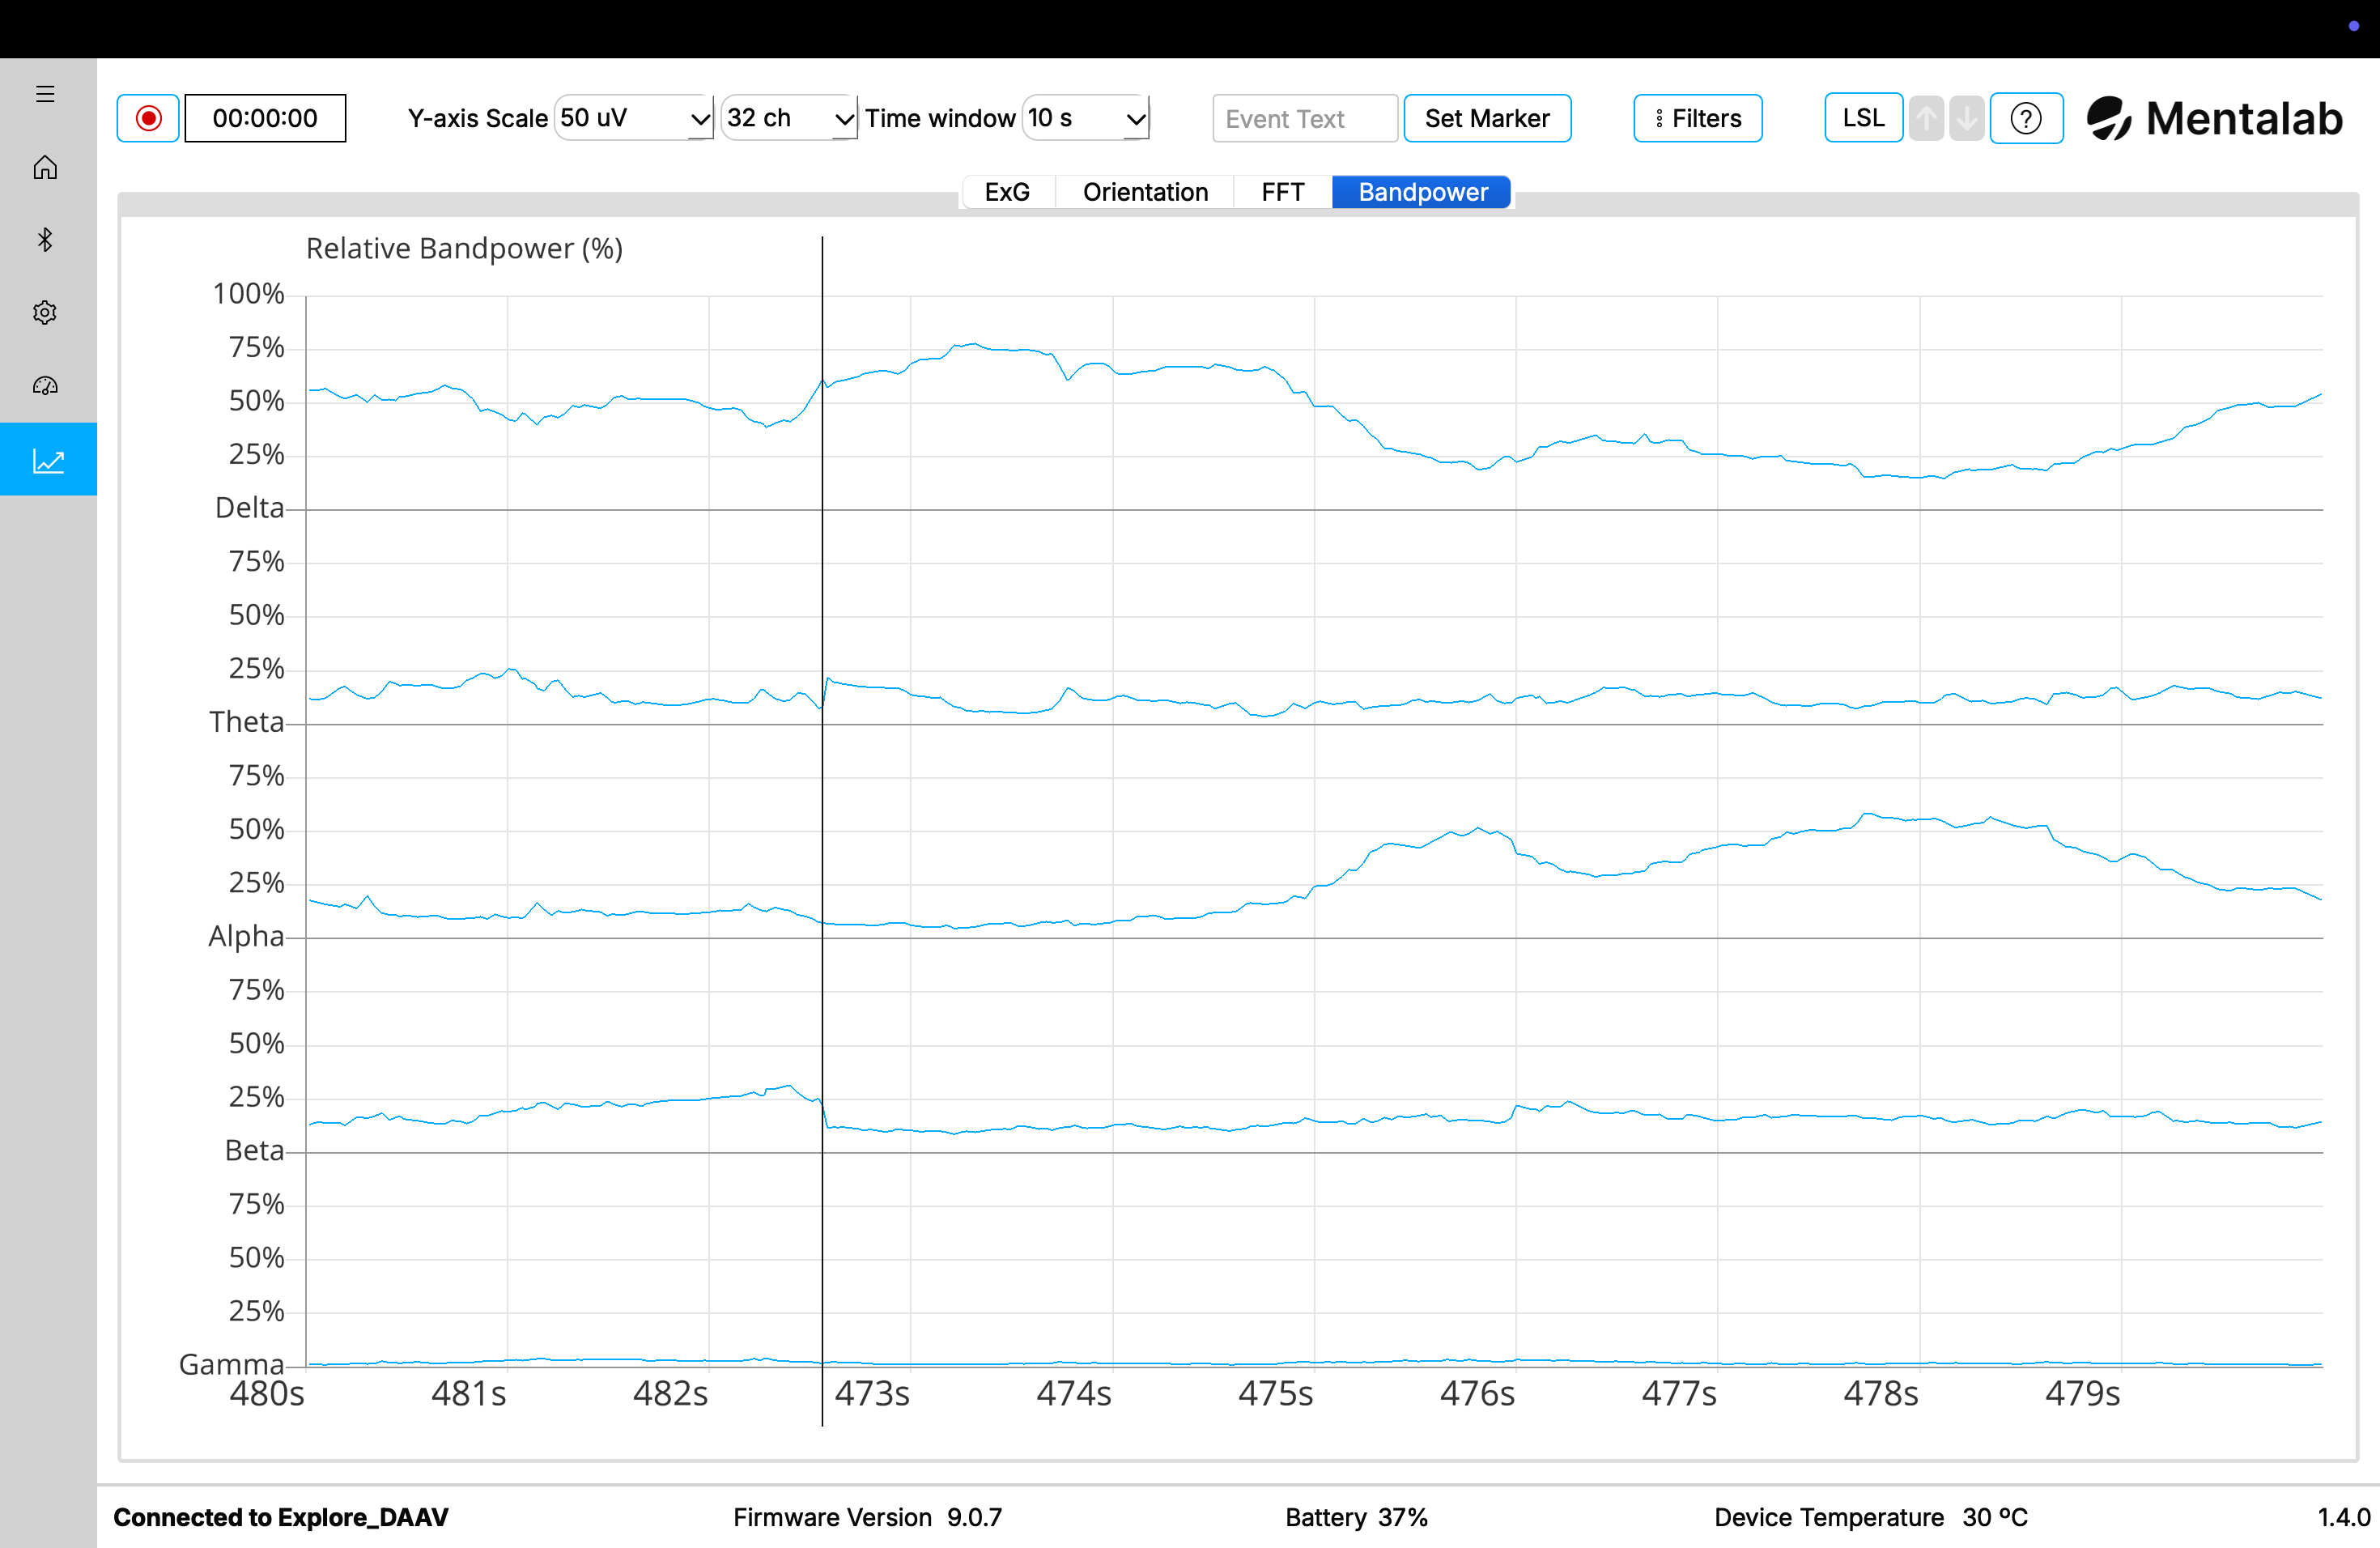Open the data visualization chart page

pyautogui.click(x=48, y=459)
